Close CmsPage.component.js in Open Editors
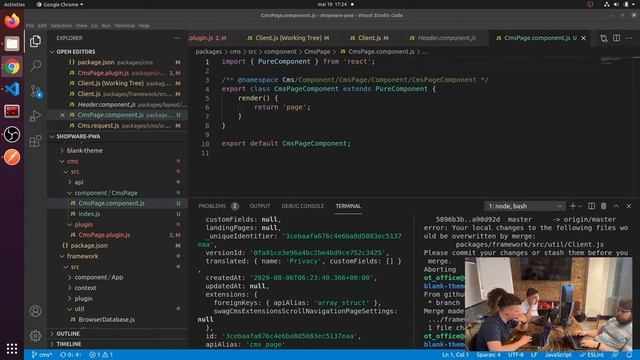 coord(62,115)
